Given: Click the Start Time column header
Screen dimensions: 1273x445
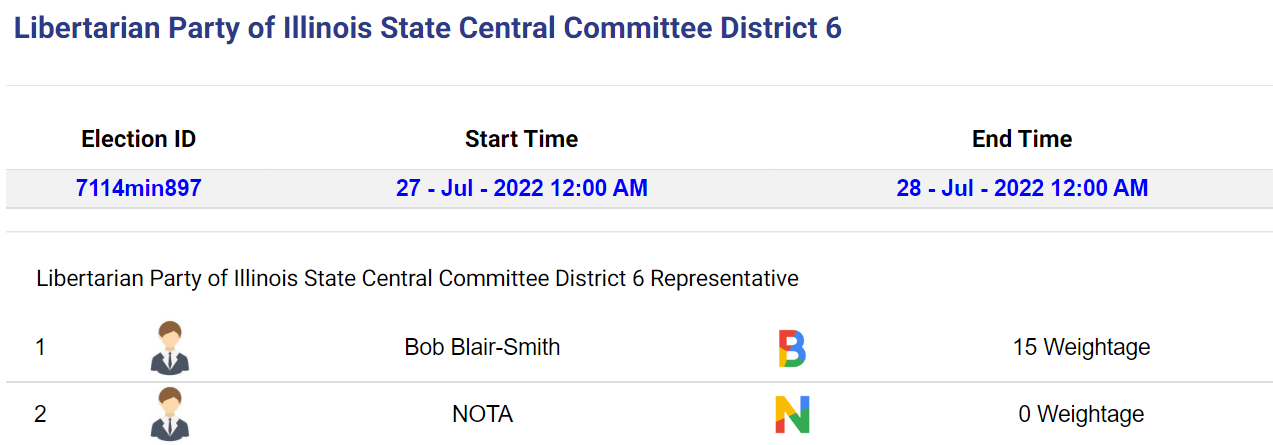Looking at the screenshot, I should tap(521, 139).
